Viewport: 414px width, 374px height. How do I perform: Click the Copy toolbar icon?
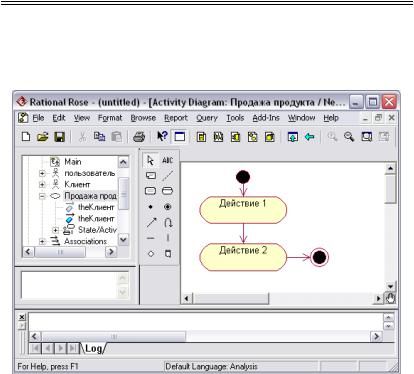click(99, 137)
